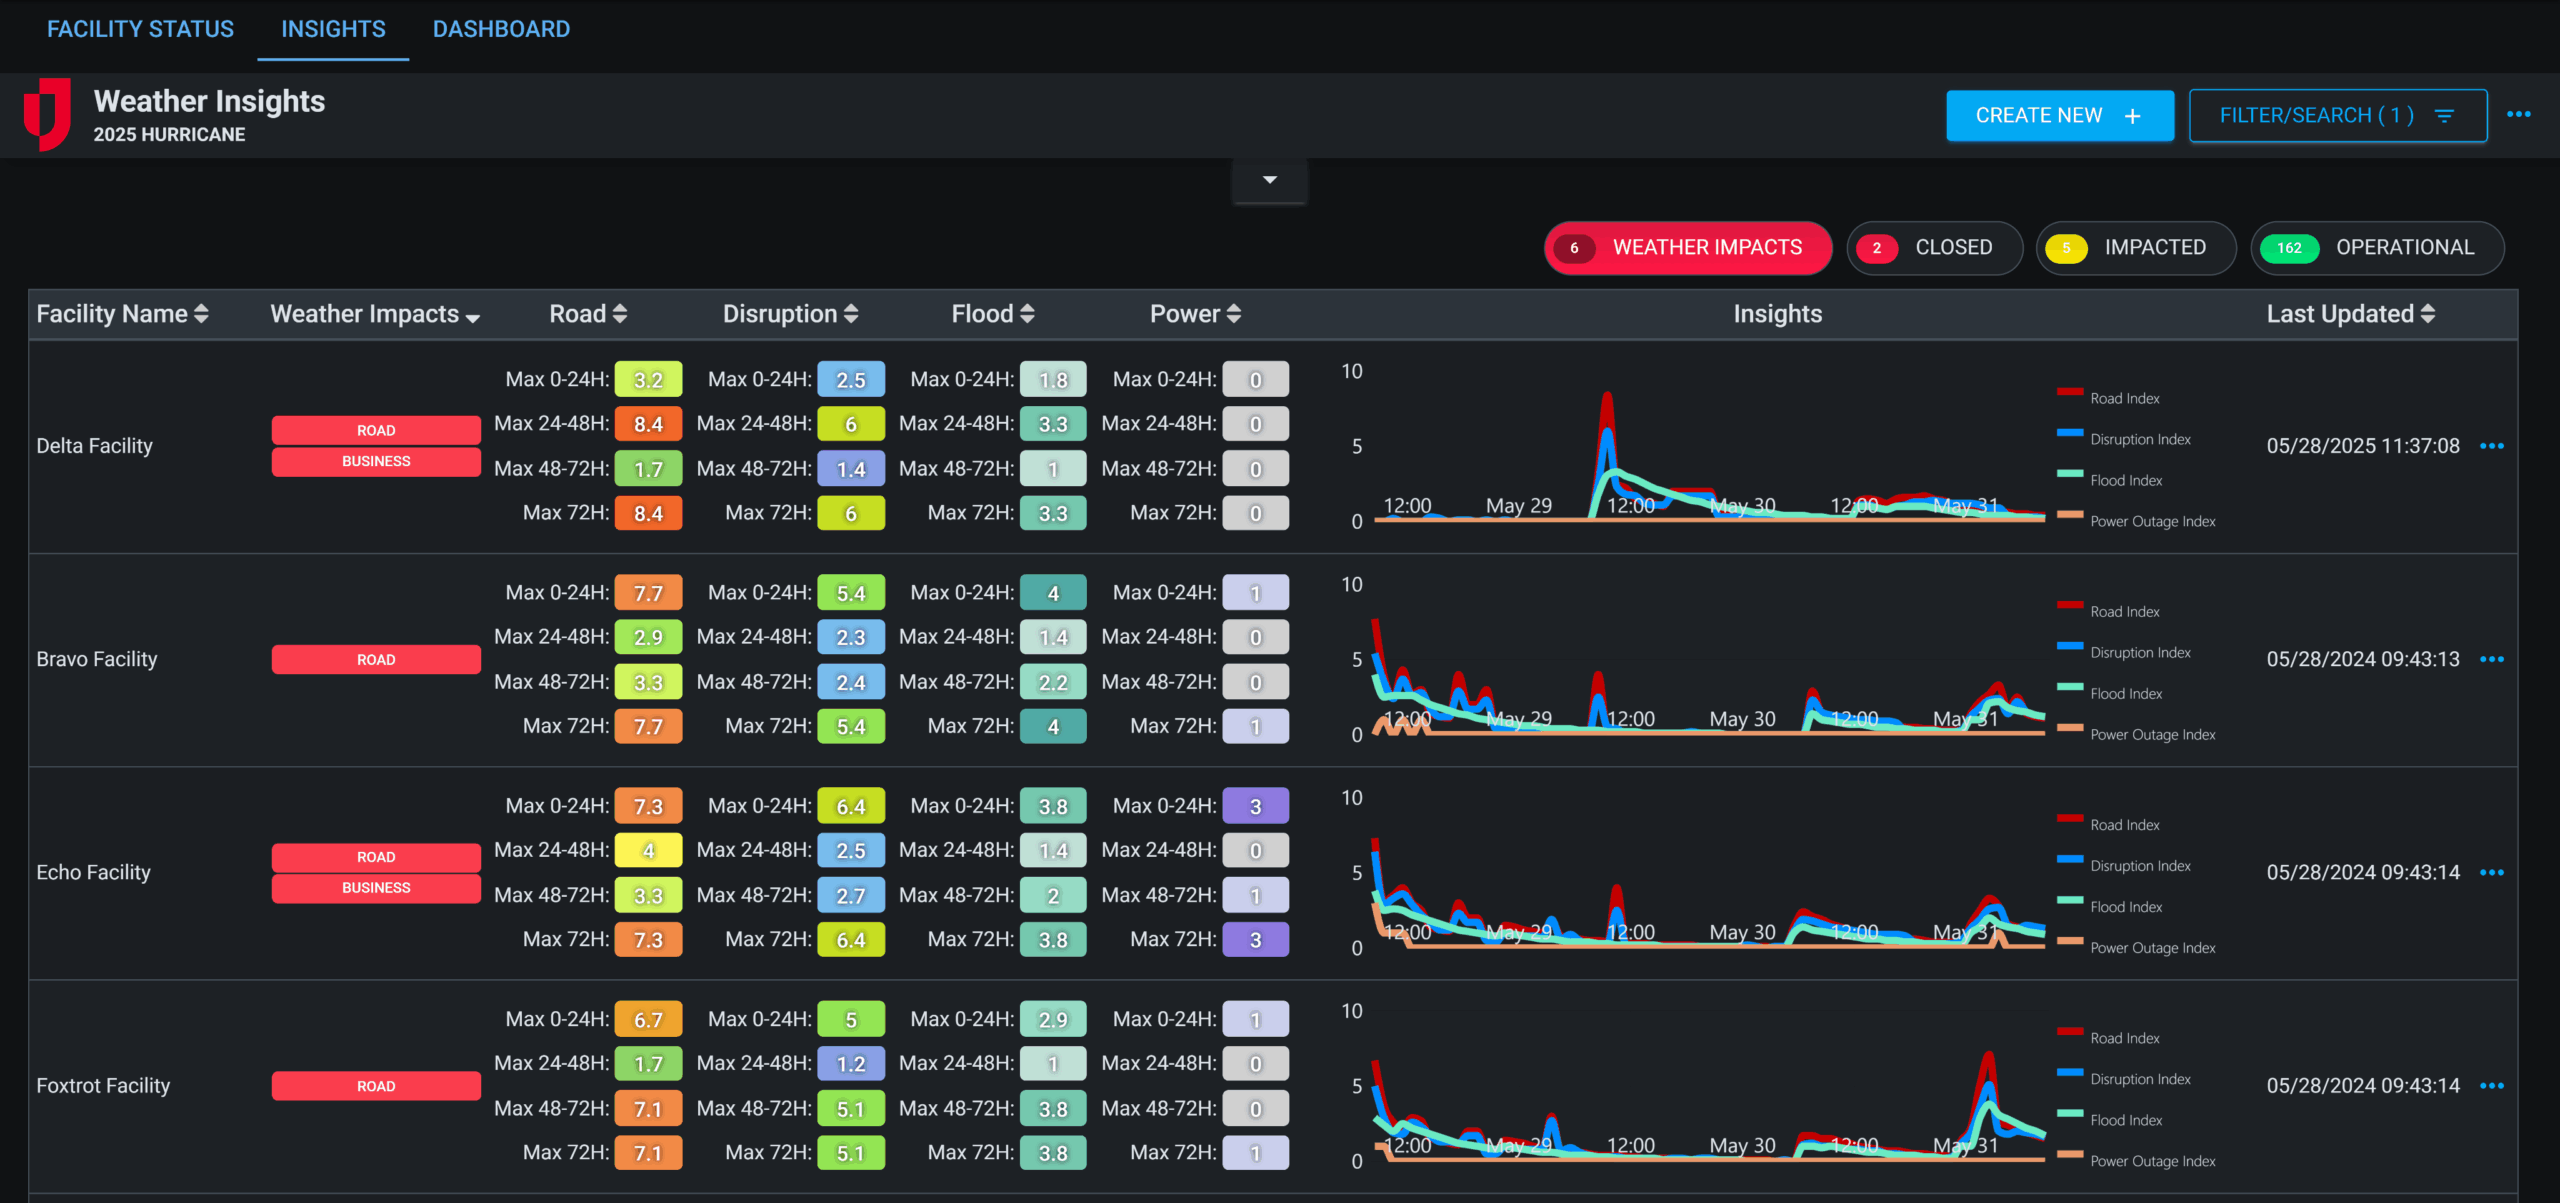
Task: Toggle Road Index legend in Delta chart
Action: 2123,398
